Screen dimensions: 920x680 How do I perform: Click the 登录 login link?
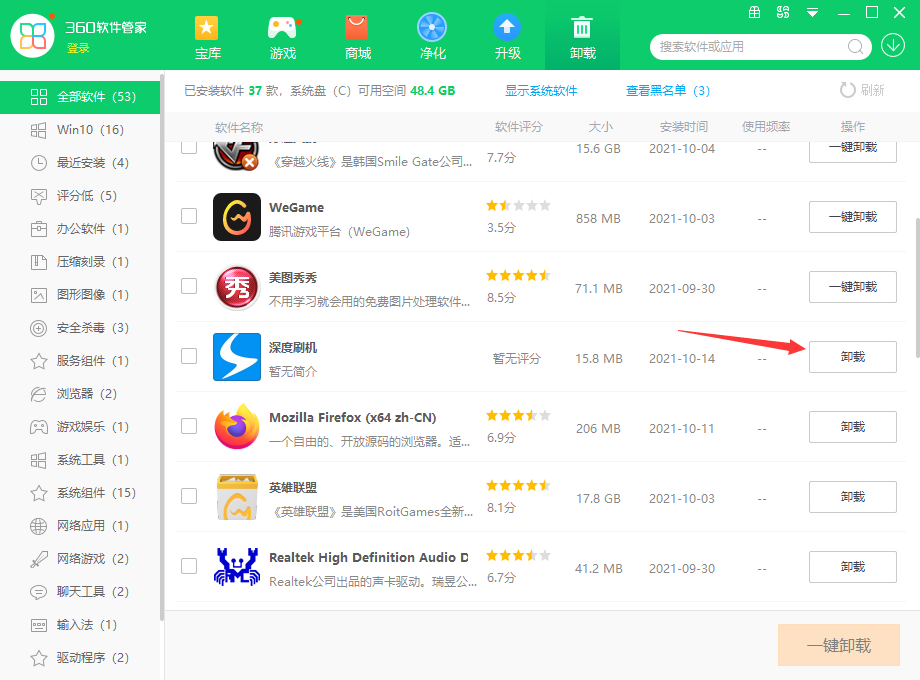pyautogui.click(x=78, y=48)
